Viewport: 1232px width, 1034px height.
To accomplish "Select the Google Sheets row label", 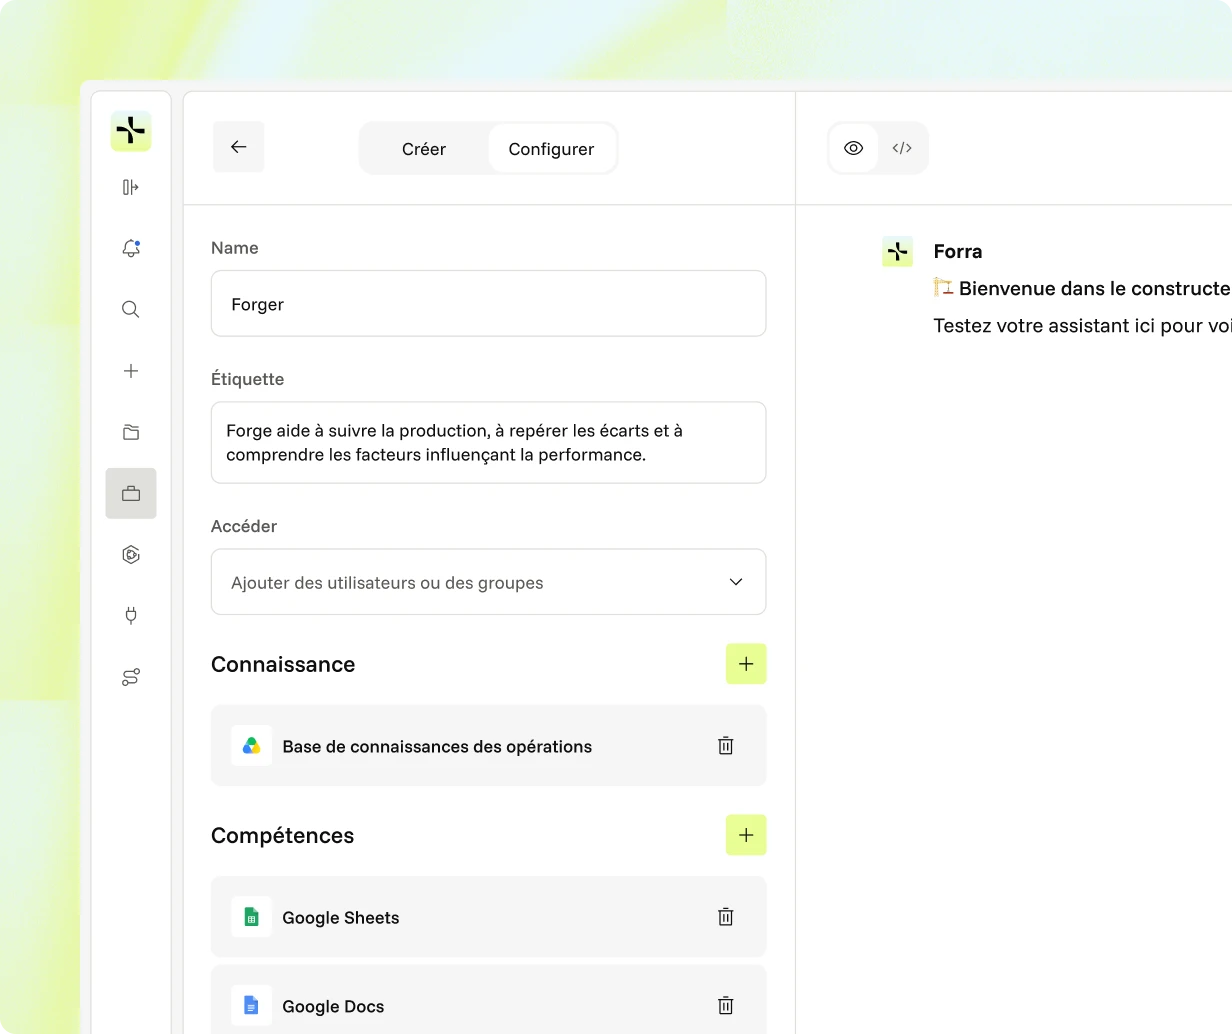I will (x=341, y=918).
